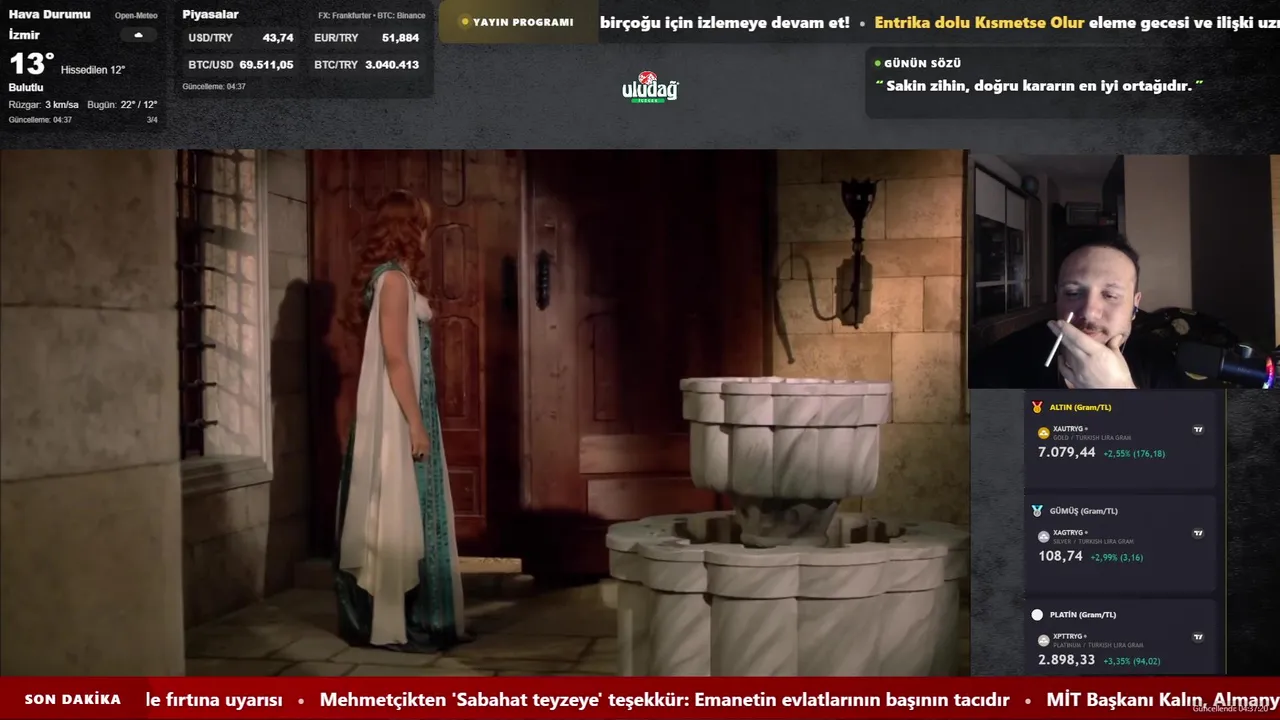
Task: Select the BTC/USD rate tile
Action: [x=241, y=65]
